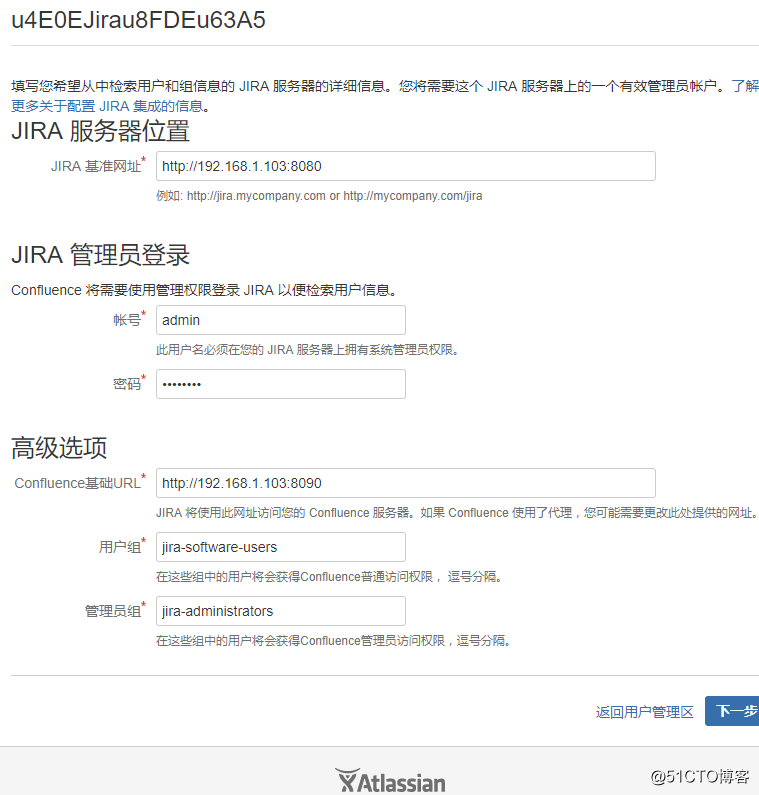The image size is (759, 795).
Task: Click the JIRA 基准网址 label
Action: (x=96, y=166)
